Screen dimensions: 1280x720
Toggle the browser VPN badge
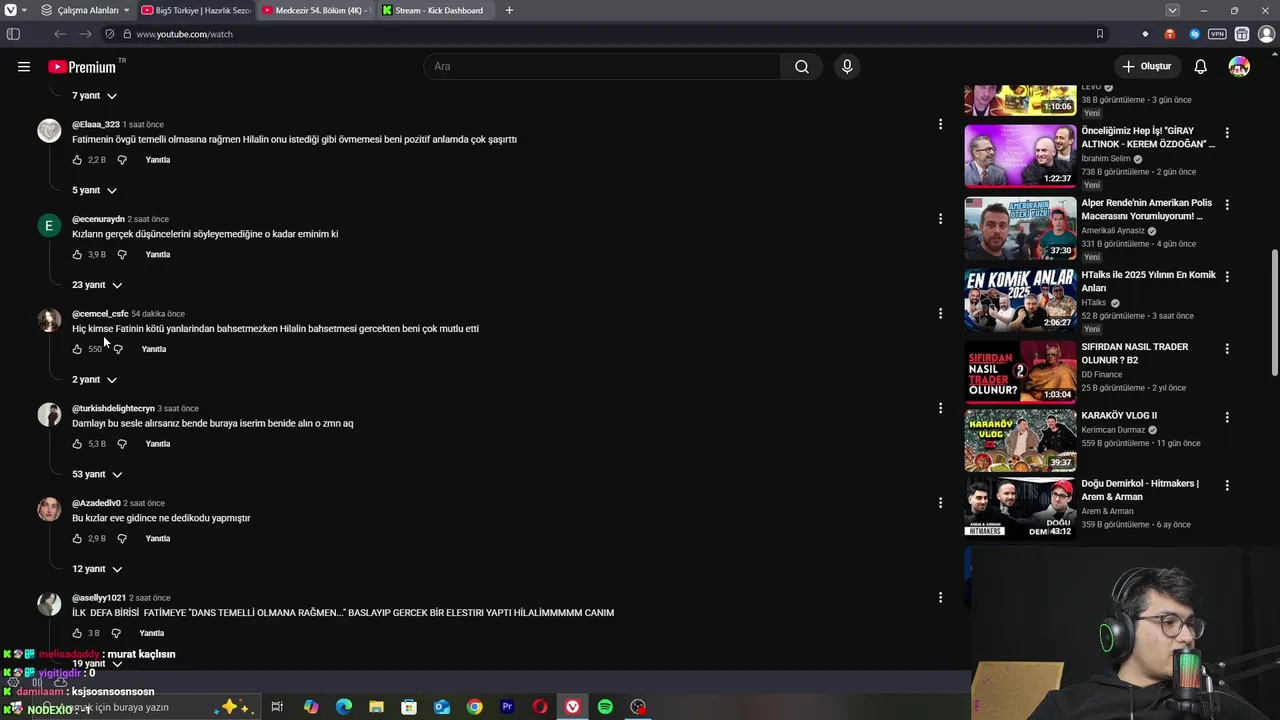pos(1217,34)
